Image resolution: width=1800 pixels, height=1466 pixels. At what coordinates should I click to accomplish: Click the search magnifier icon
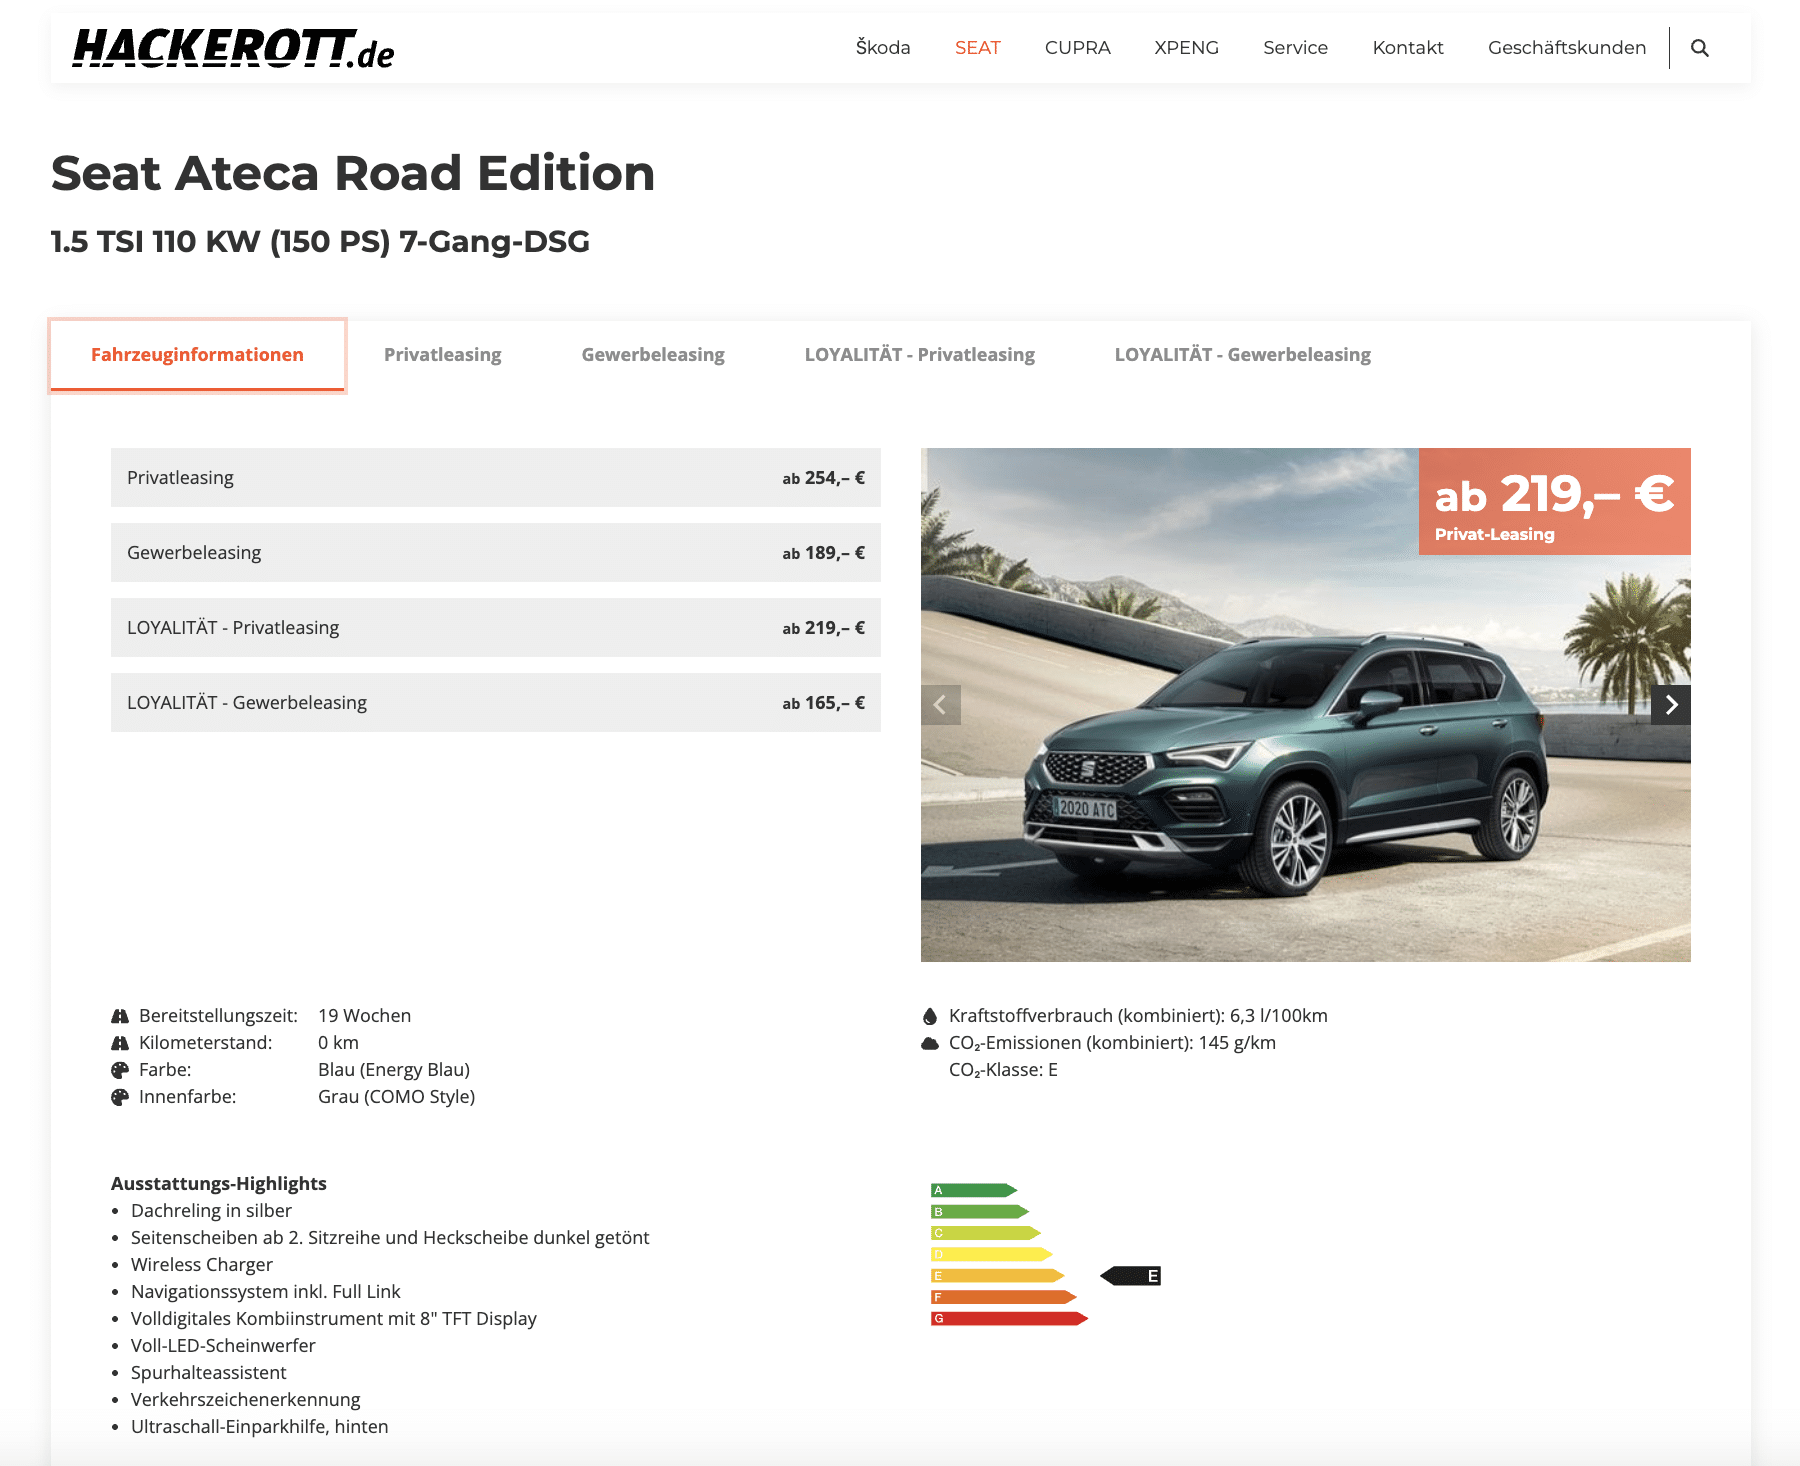(x=1699, y=48)
